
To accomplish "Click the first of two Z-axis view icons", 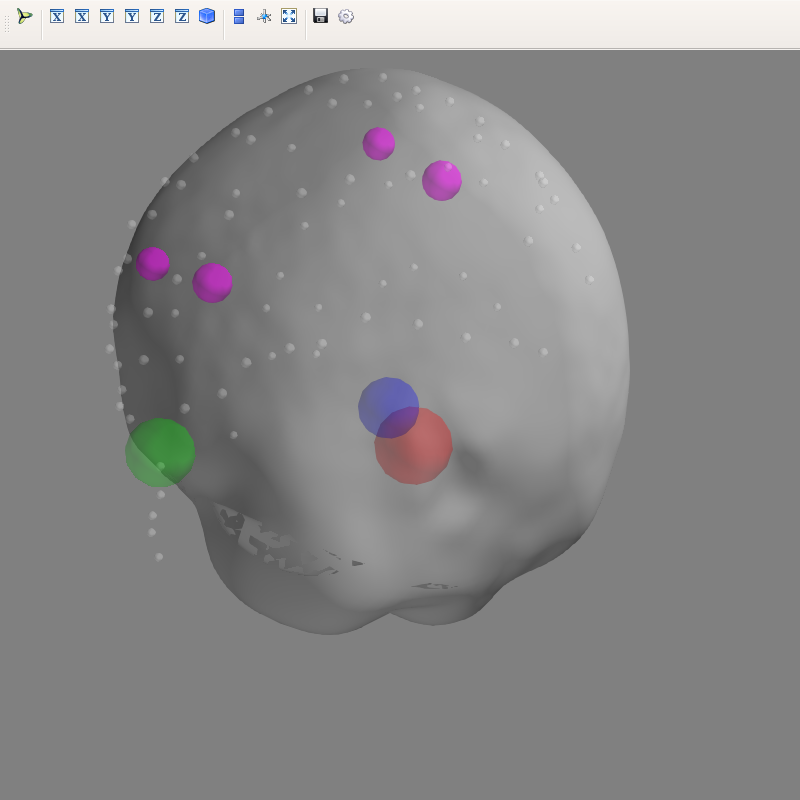I will pos(157,16).
